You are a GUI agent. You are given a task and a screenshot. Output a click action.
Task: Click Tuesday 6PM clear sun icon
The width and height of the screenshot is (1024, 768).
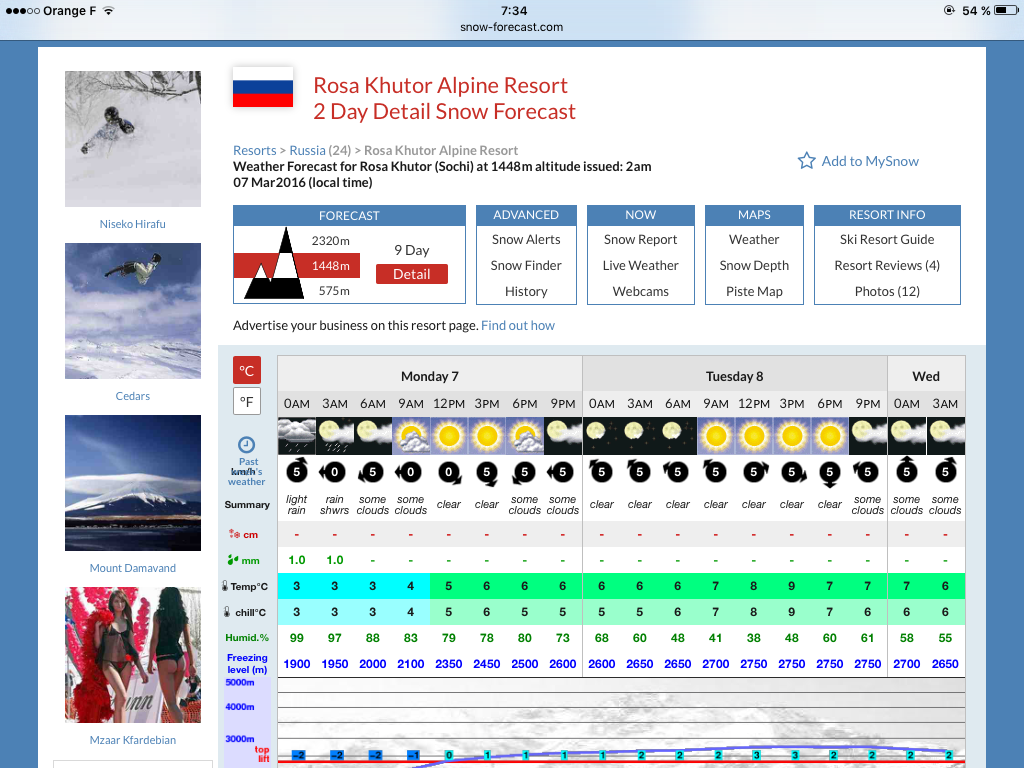829,436
